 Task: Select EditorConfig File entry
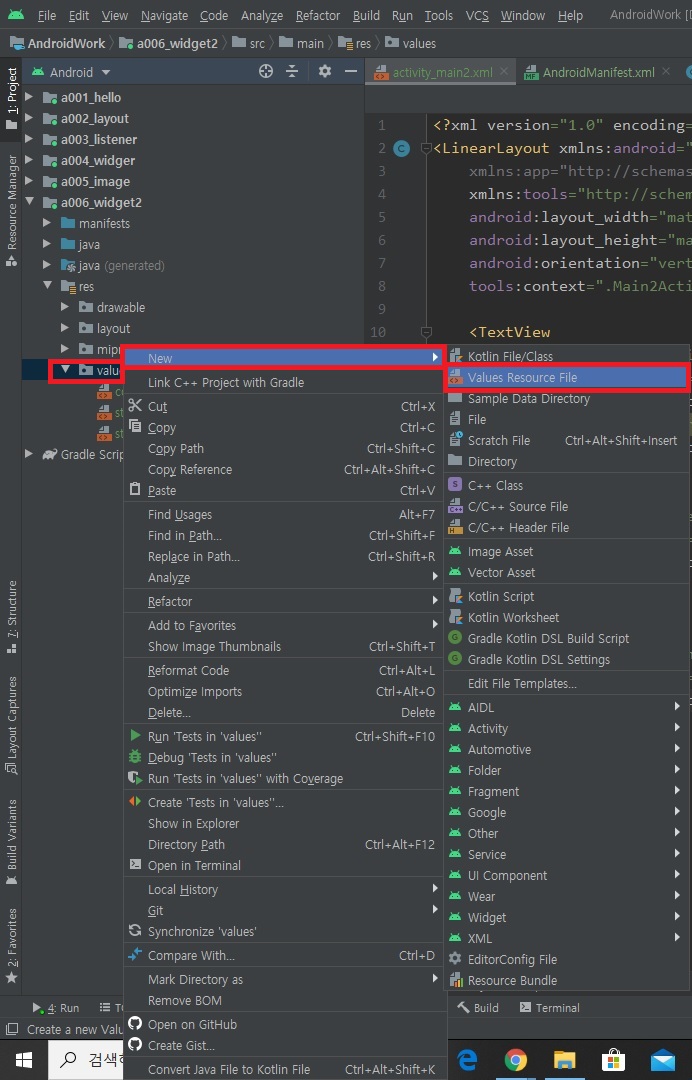coord(567,959)
